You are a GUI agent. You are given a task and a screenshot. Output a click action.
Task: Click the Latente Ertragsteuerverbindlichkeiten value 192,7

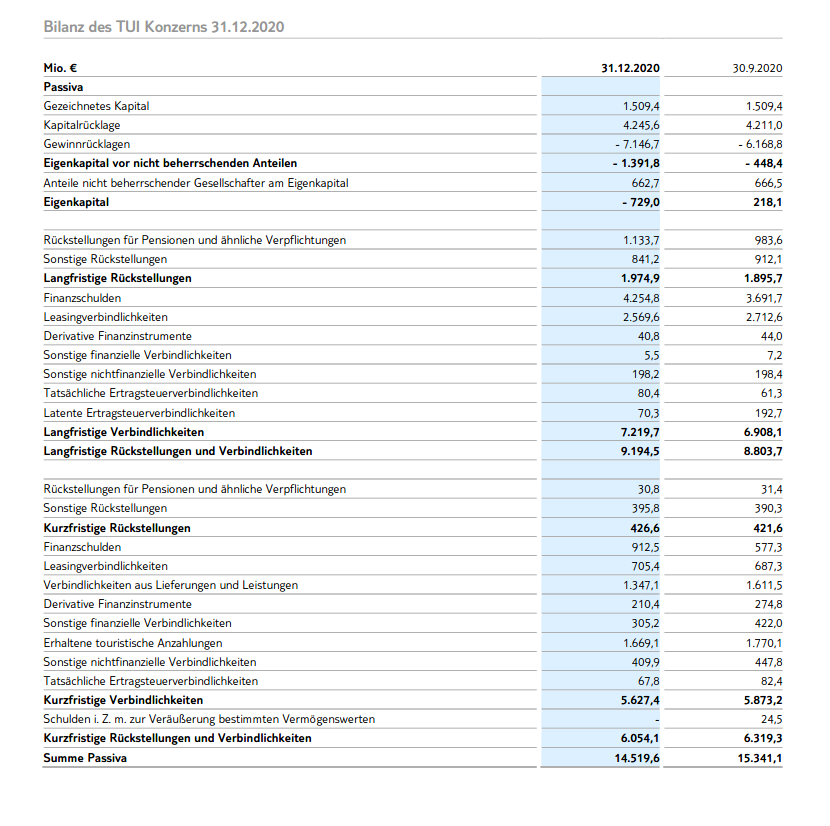click(768, 413)
